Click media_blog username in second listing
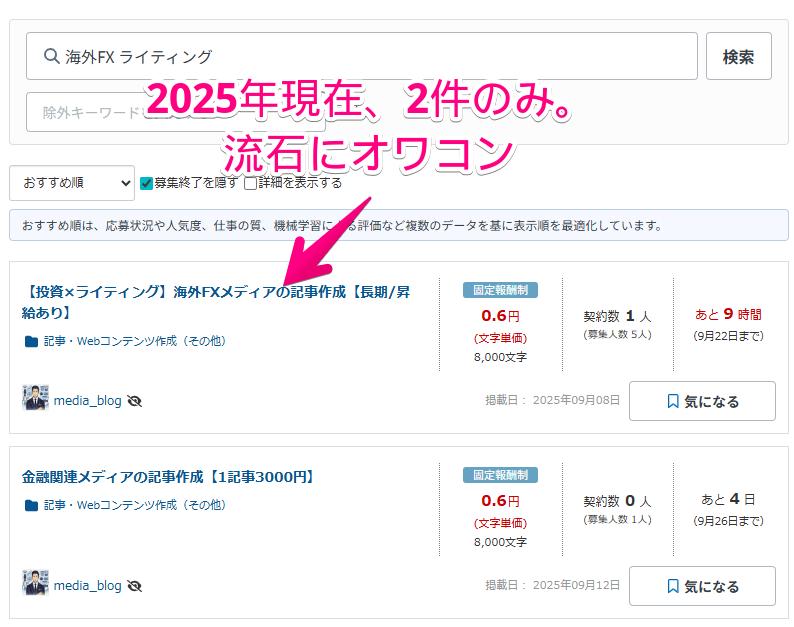Viewport: 794px width, 627px height. [x=87, y=585]
